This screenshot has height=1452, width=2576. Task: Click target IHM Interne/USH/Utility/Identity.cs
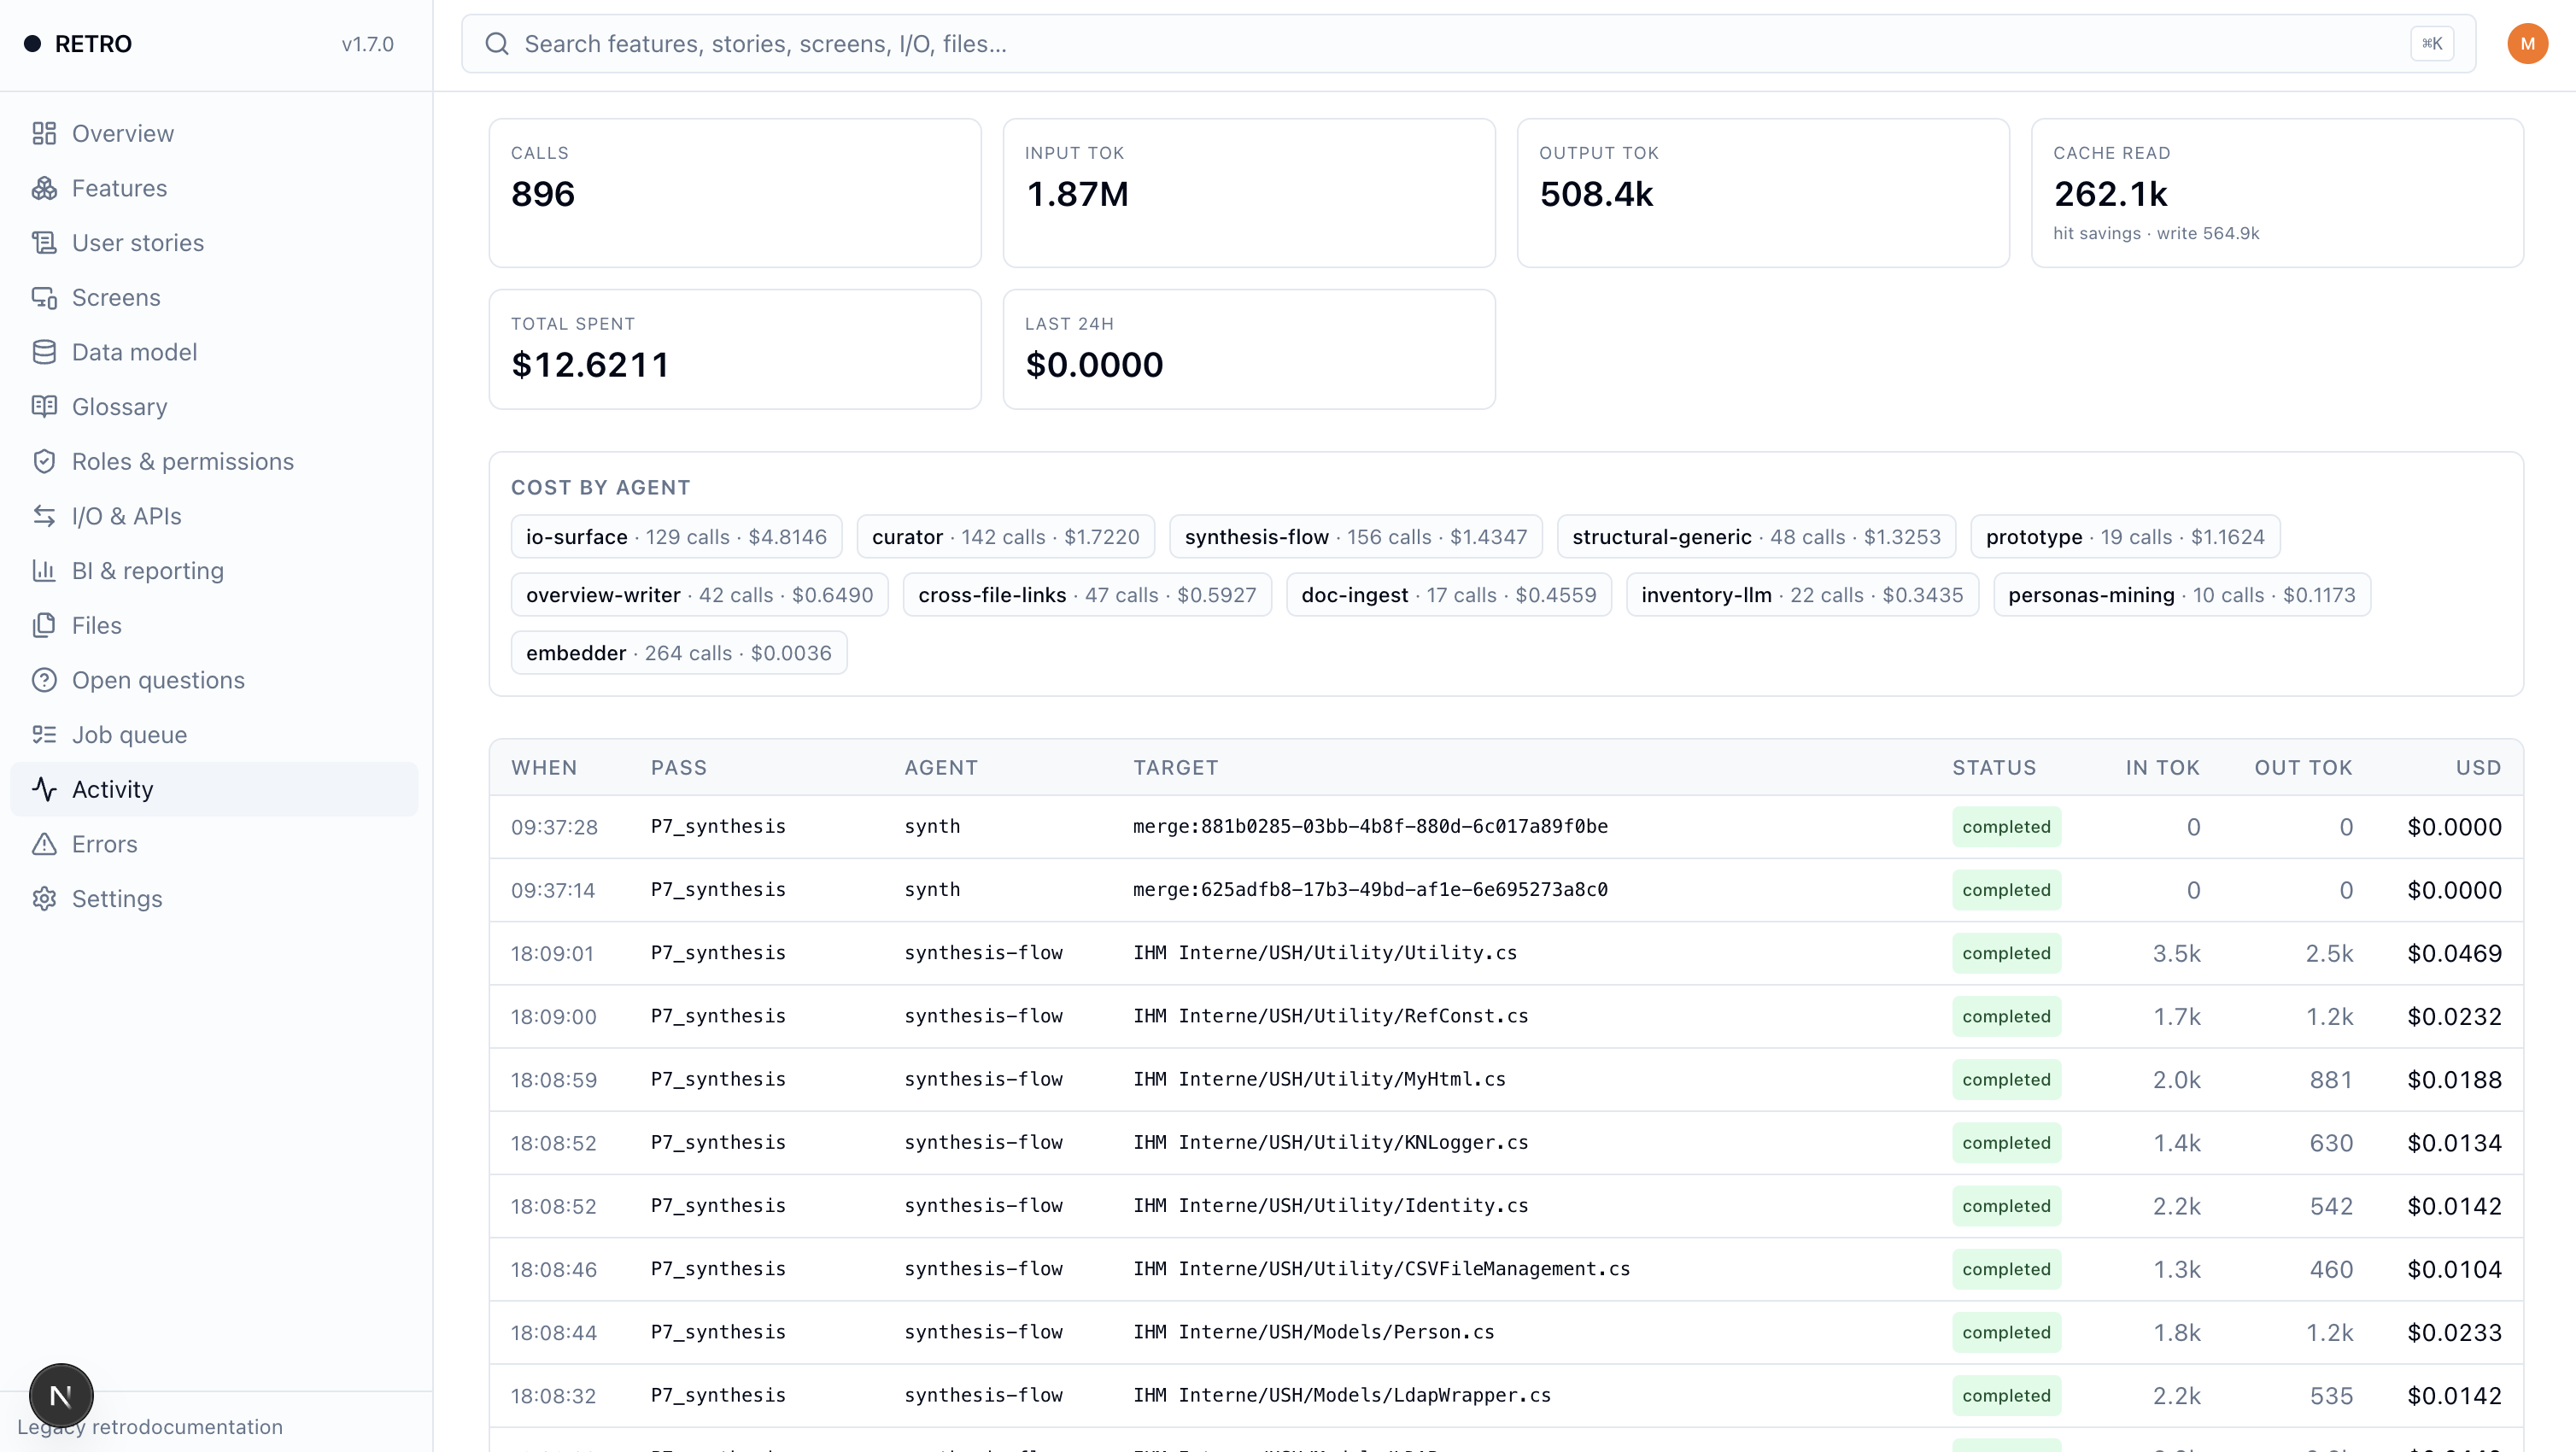[1331, 1206]
